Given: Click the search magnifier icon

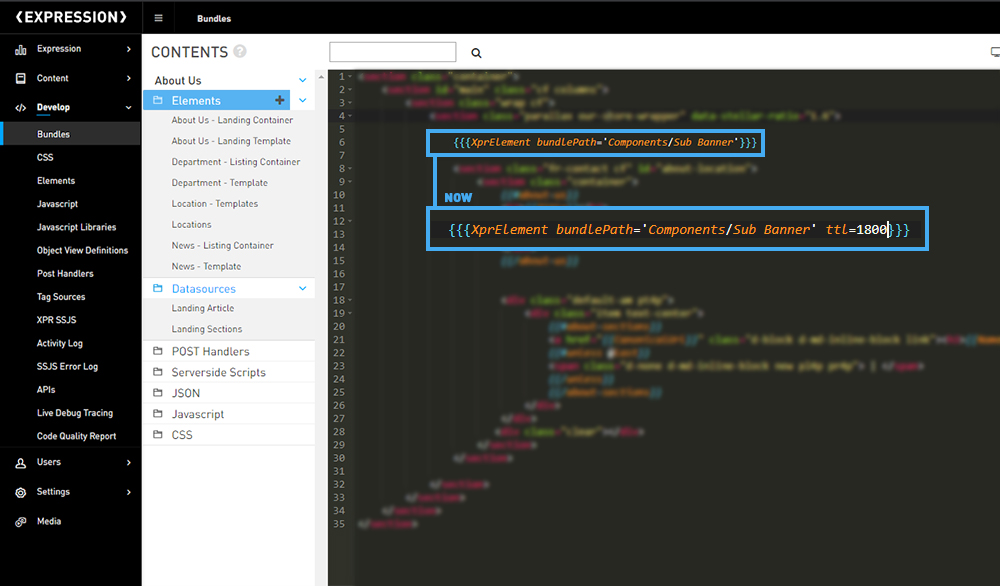Looking at the screenshot, I should (x=476, y=53).
